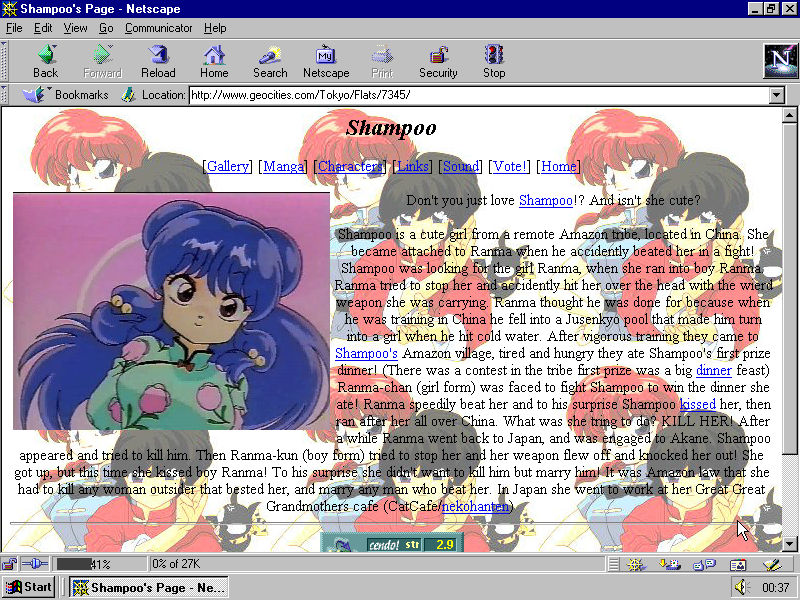Image resolution: width=800 pixels, height=600 pixels.
Task: Visit the Sound link
Action: pyautogui.click(x=461, y=166)
